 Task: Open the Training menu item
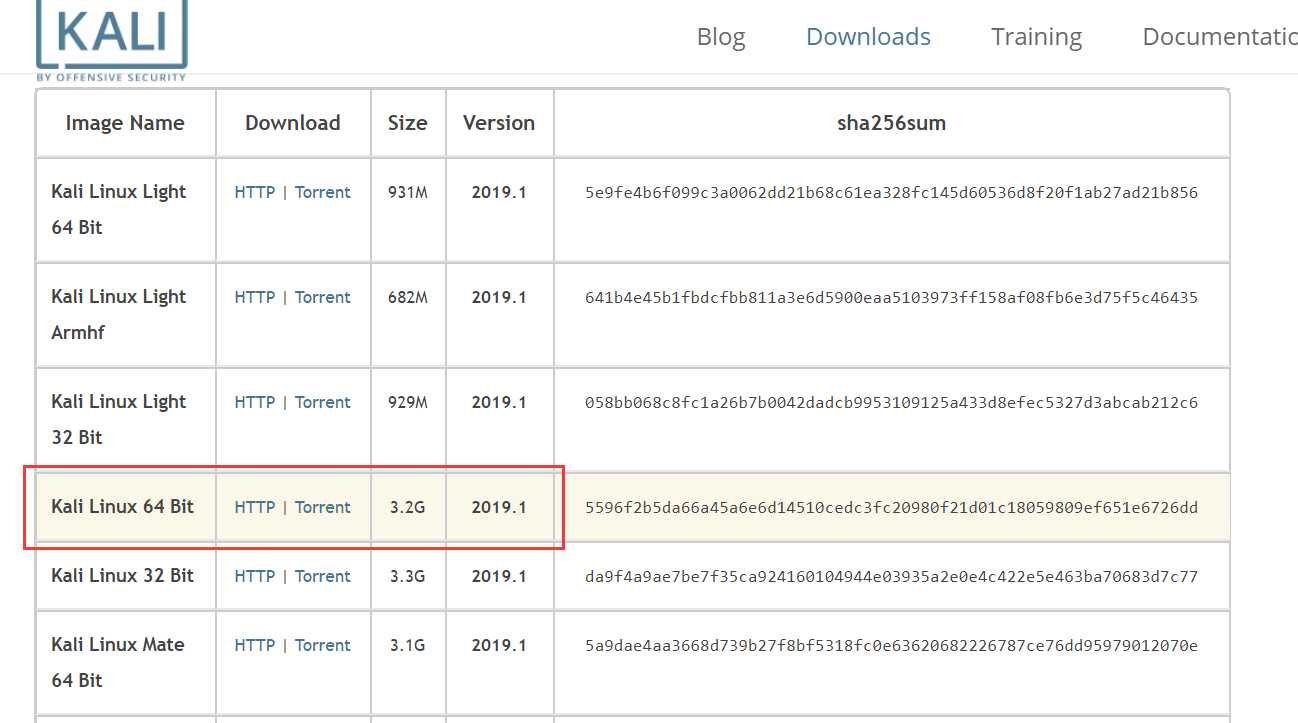click(1036, 37)
